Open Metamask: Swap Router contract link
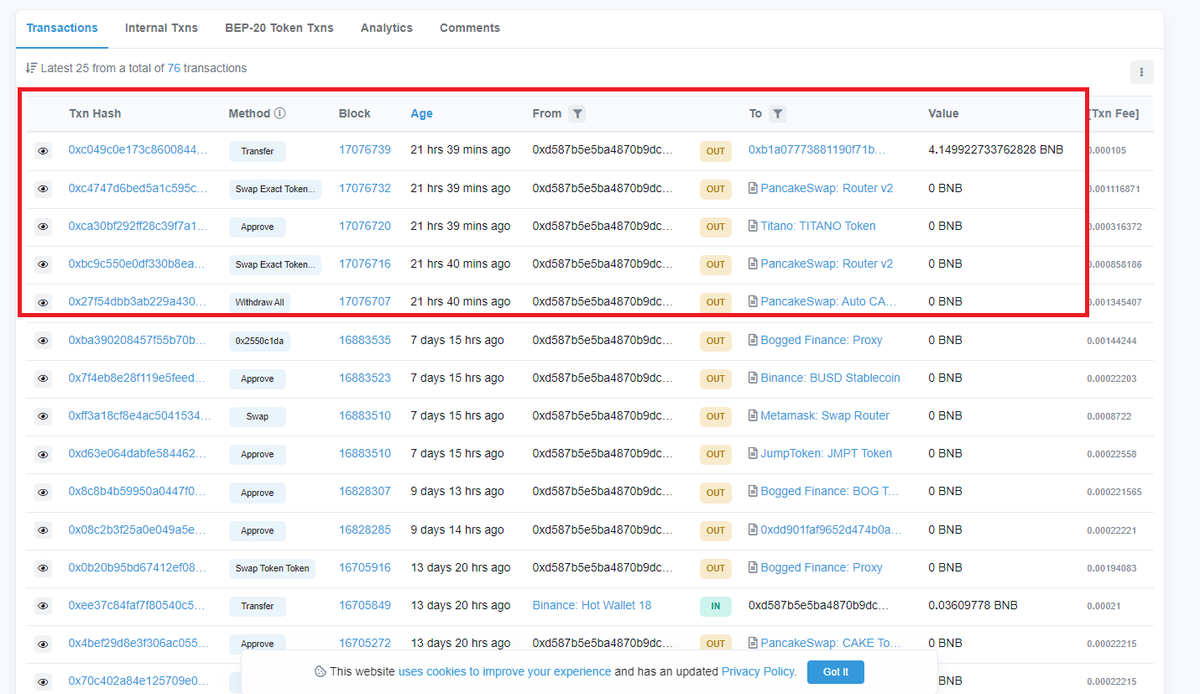Screen dimensions: 1200x694 pos(825,416)
